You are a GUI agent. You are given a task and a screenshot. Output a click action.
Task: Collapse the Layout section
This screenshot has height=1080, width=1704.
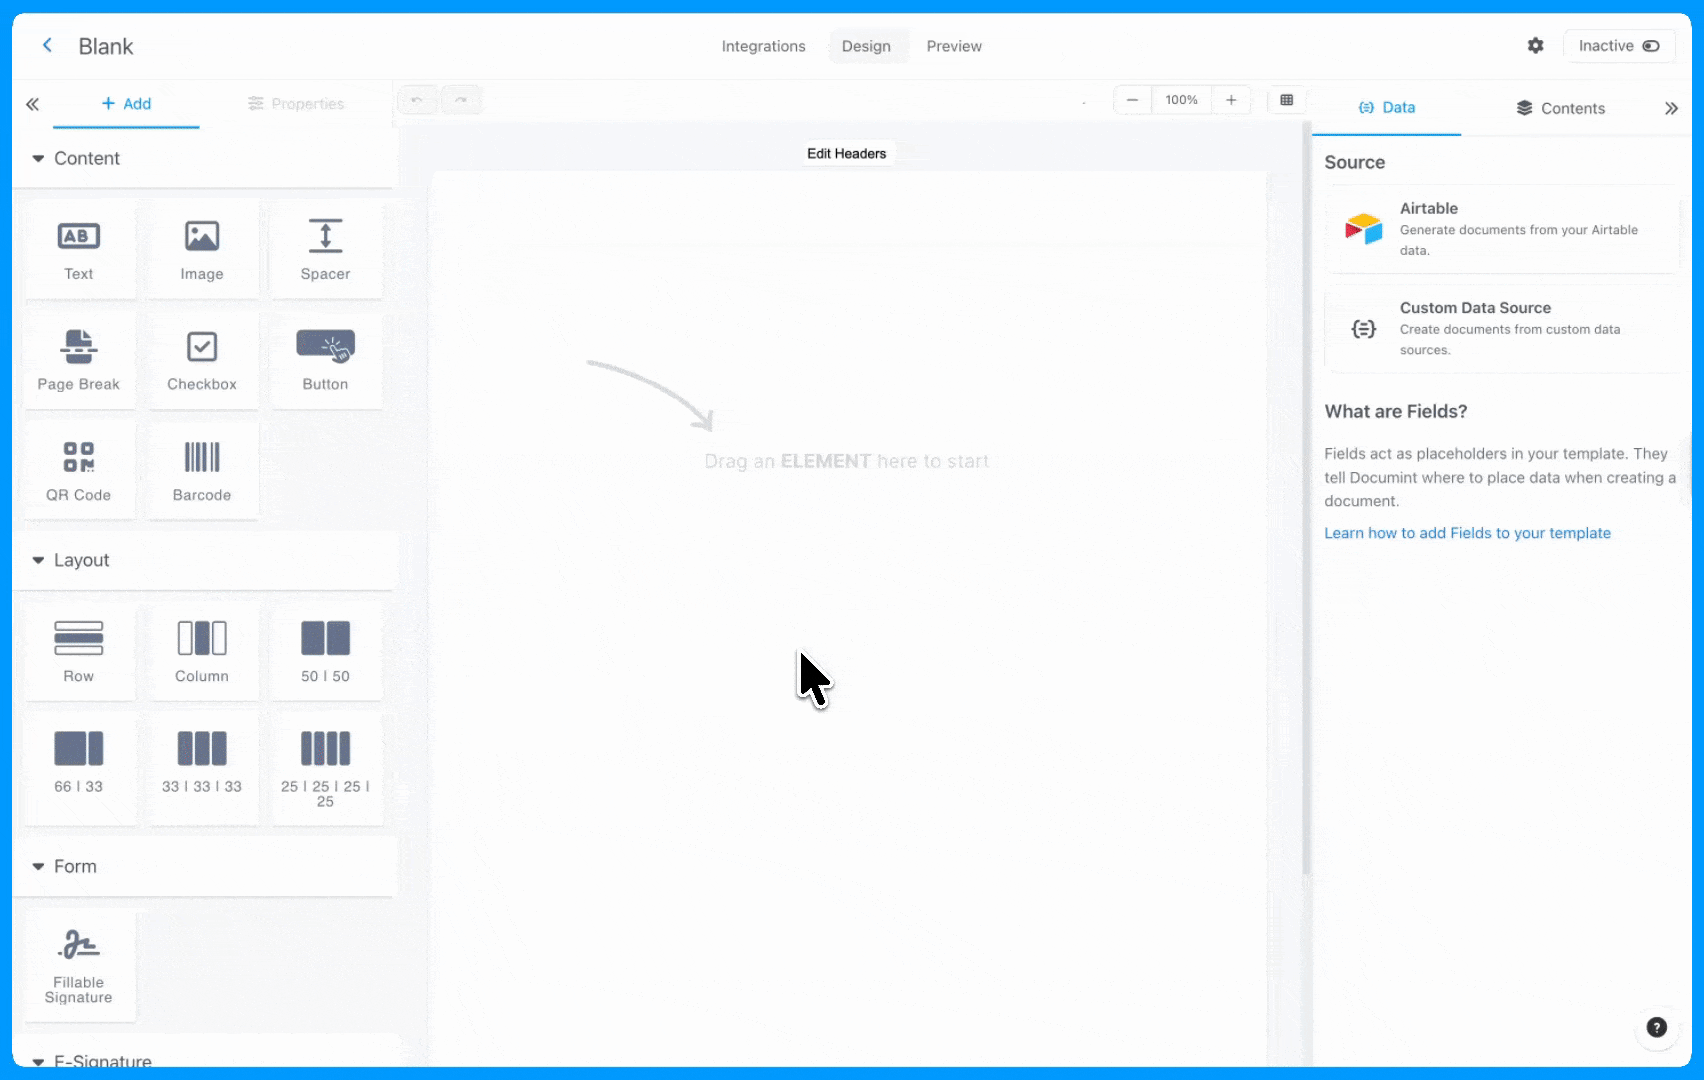(38, 561)
